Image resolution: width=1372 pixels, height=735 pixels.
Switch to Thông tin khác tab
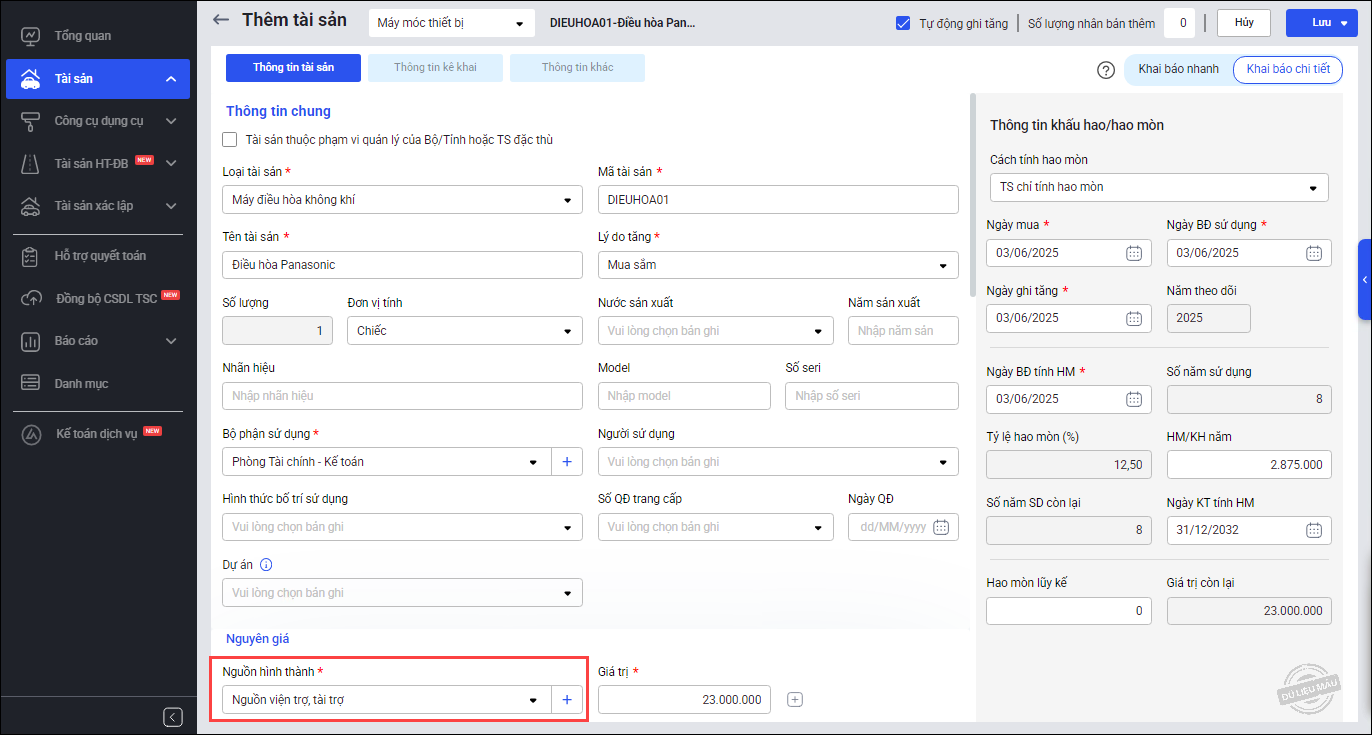pos(577,68)
